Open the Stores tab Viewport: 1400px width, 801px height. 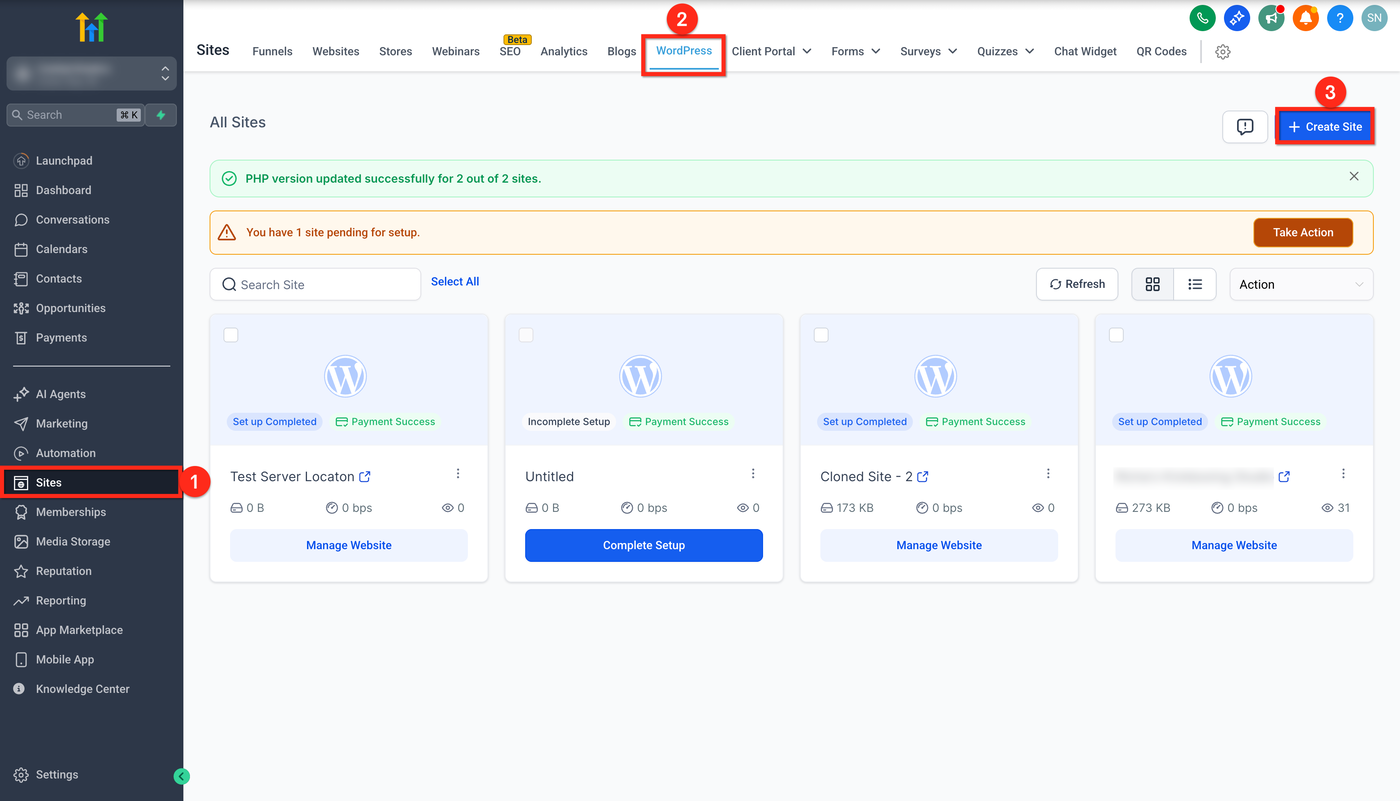pyautogui.click(x=396, y=52)
